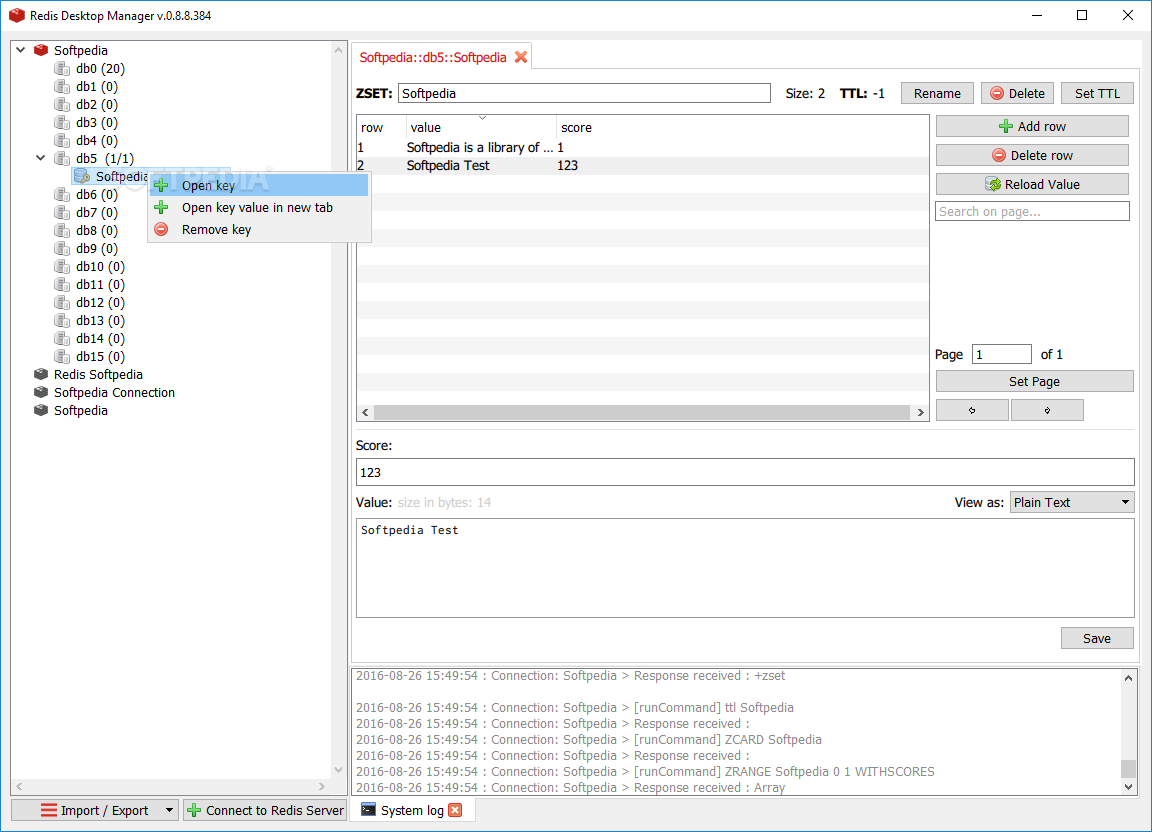This screenshot has width=1152, height=832.
Task: Go to next page with right arrow button
Action: point(1047,410)
